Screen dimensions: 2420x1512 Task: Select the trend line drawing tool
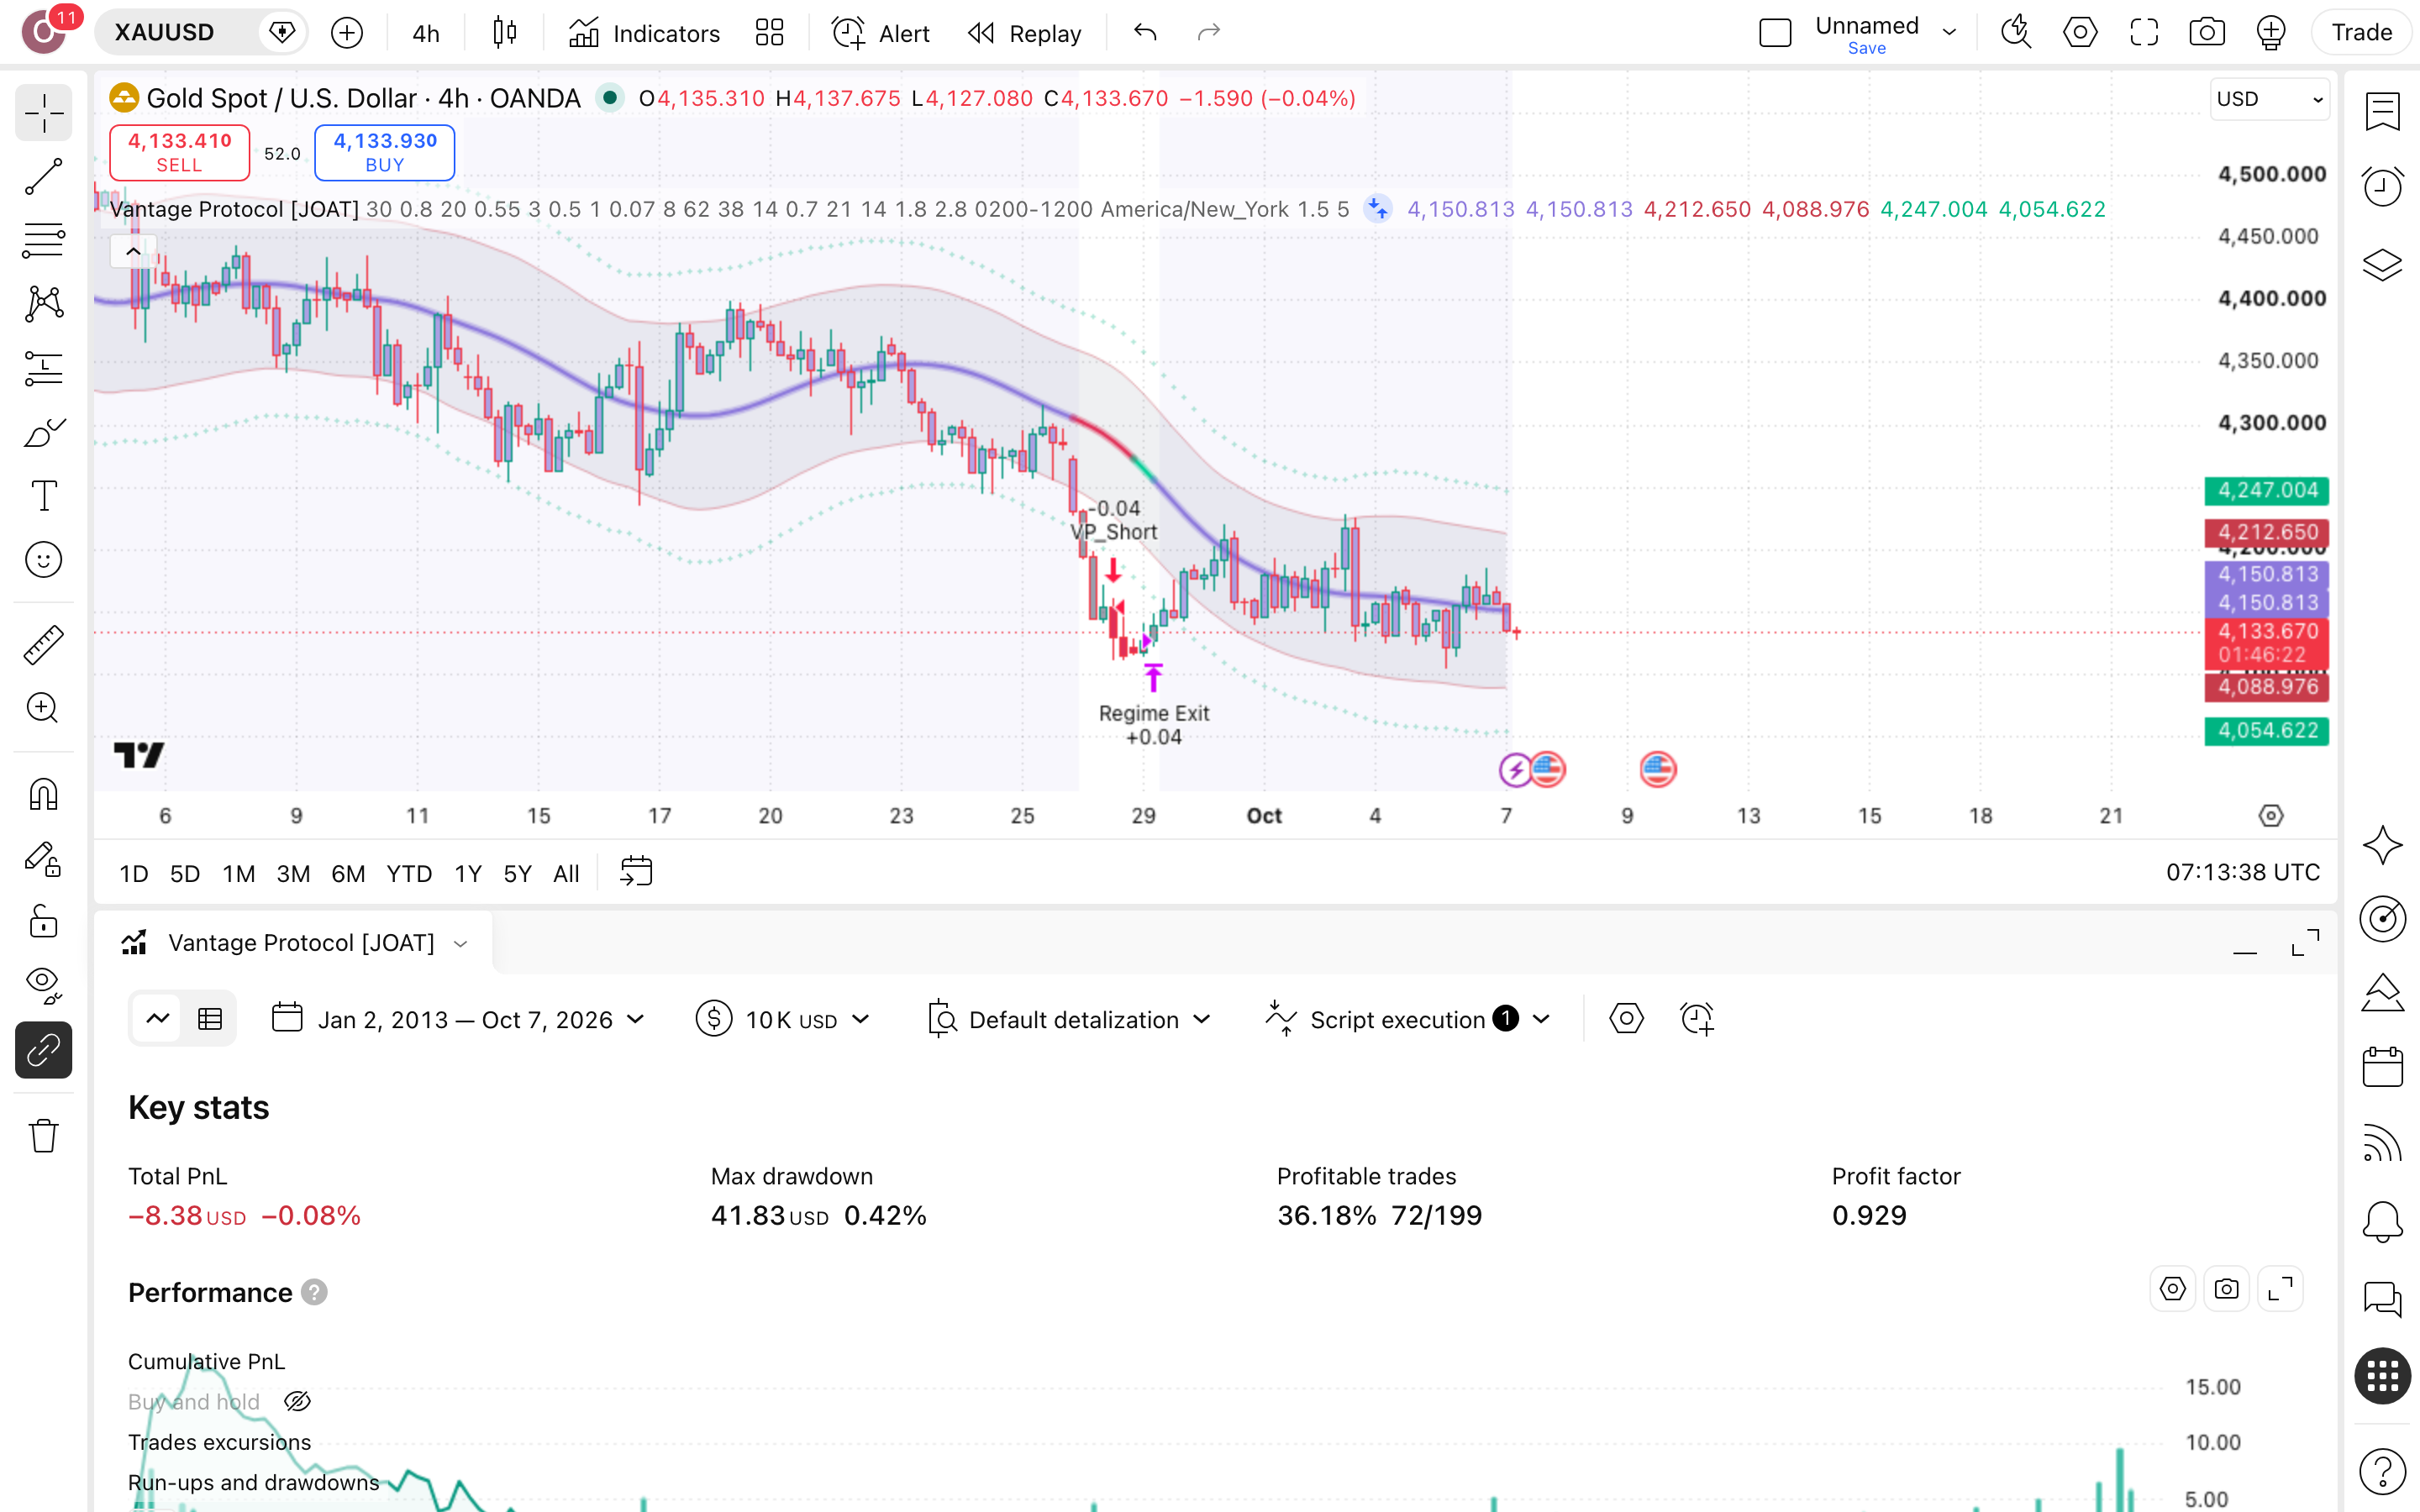point(43,177)
